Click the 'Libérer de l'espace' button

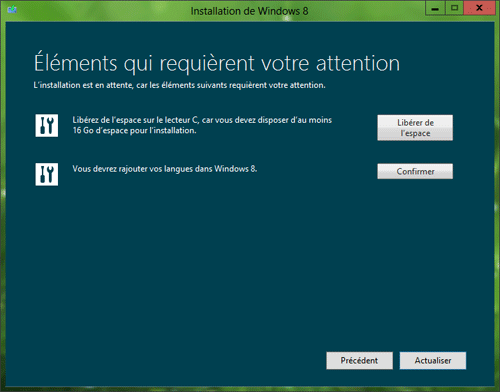[415, 128]
